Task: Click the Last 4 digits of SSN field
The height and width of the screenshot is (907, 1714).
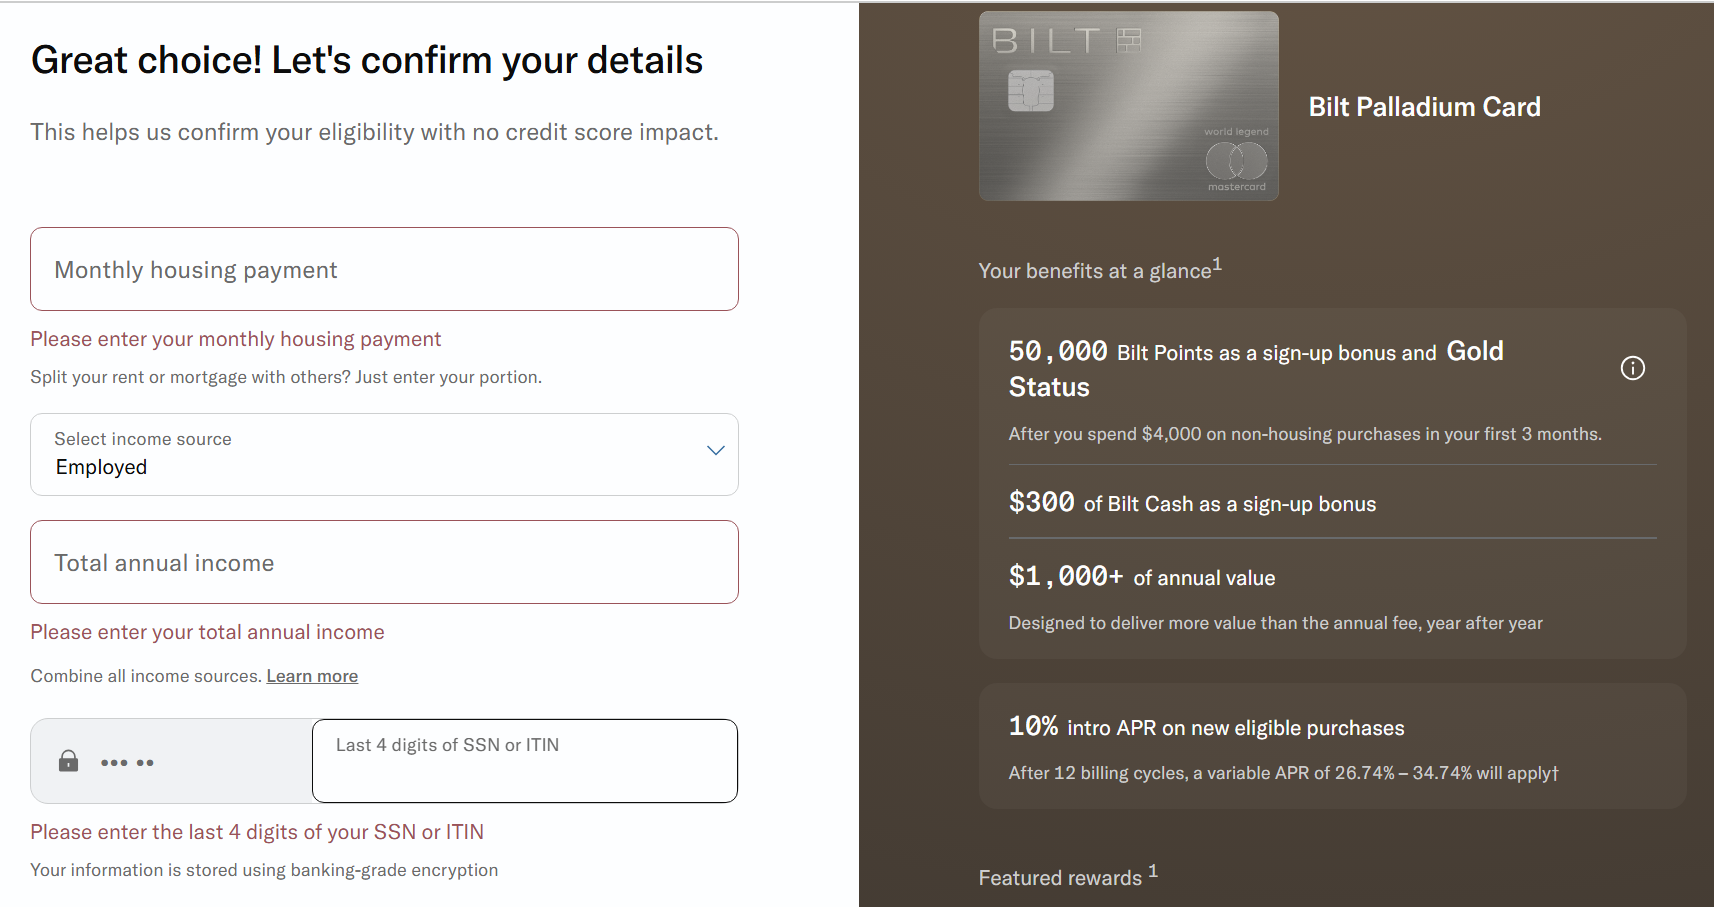Action: coord(524,762)
